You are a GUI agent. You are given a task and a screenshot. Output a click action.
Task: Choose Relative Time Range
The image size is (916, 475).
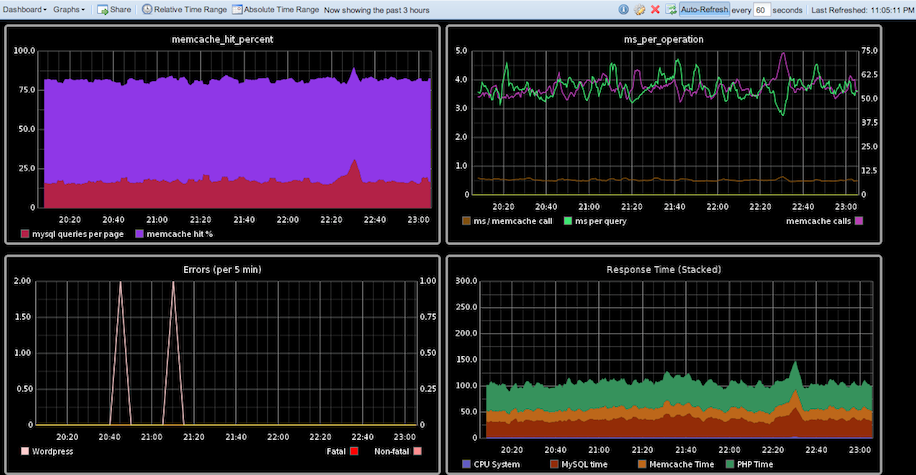(x=184, y=9)
